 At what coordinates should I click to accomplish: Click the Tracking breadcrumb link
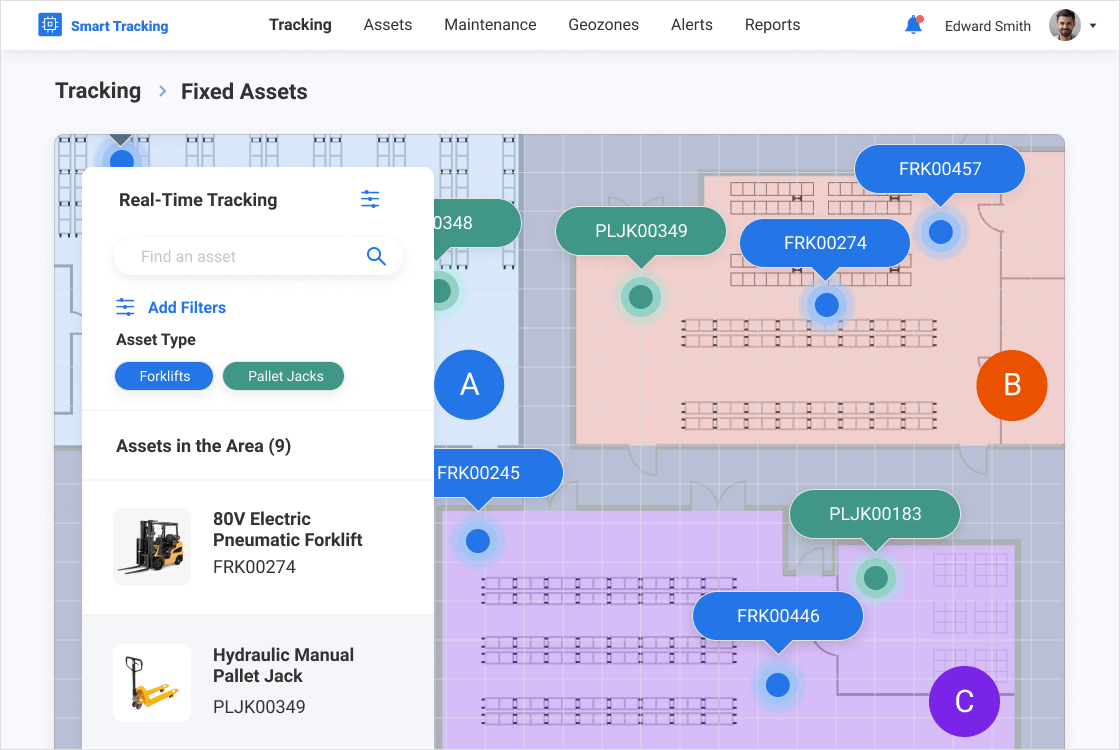[x=98, y=91]
